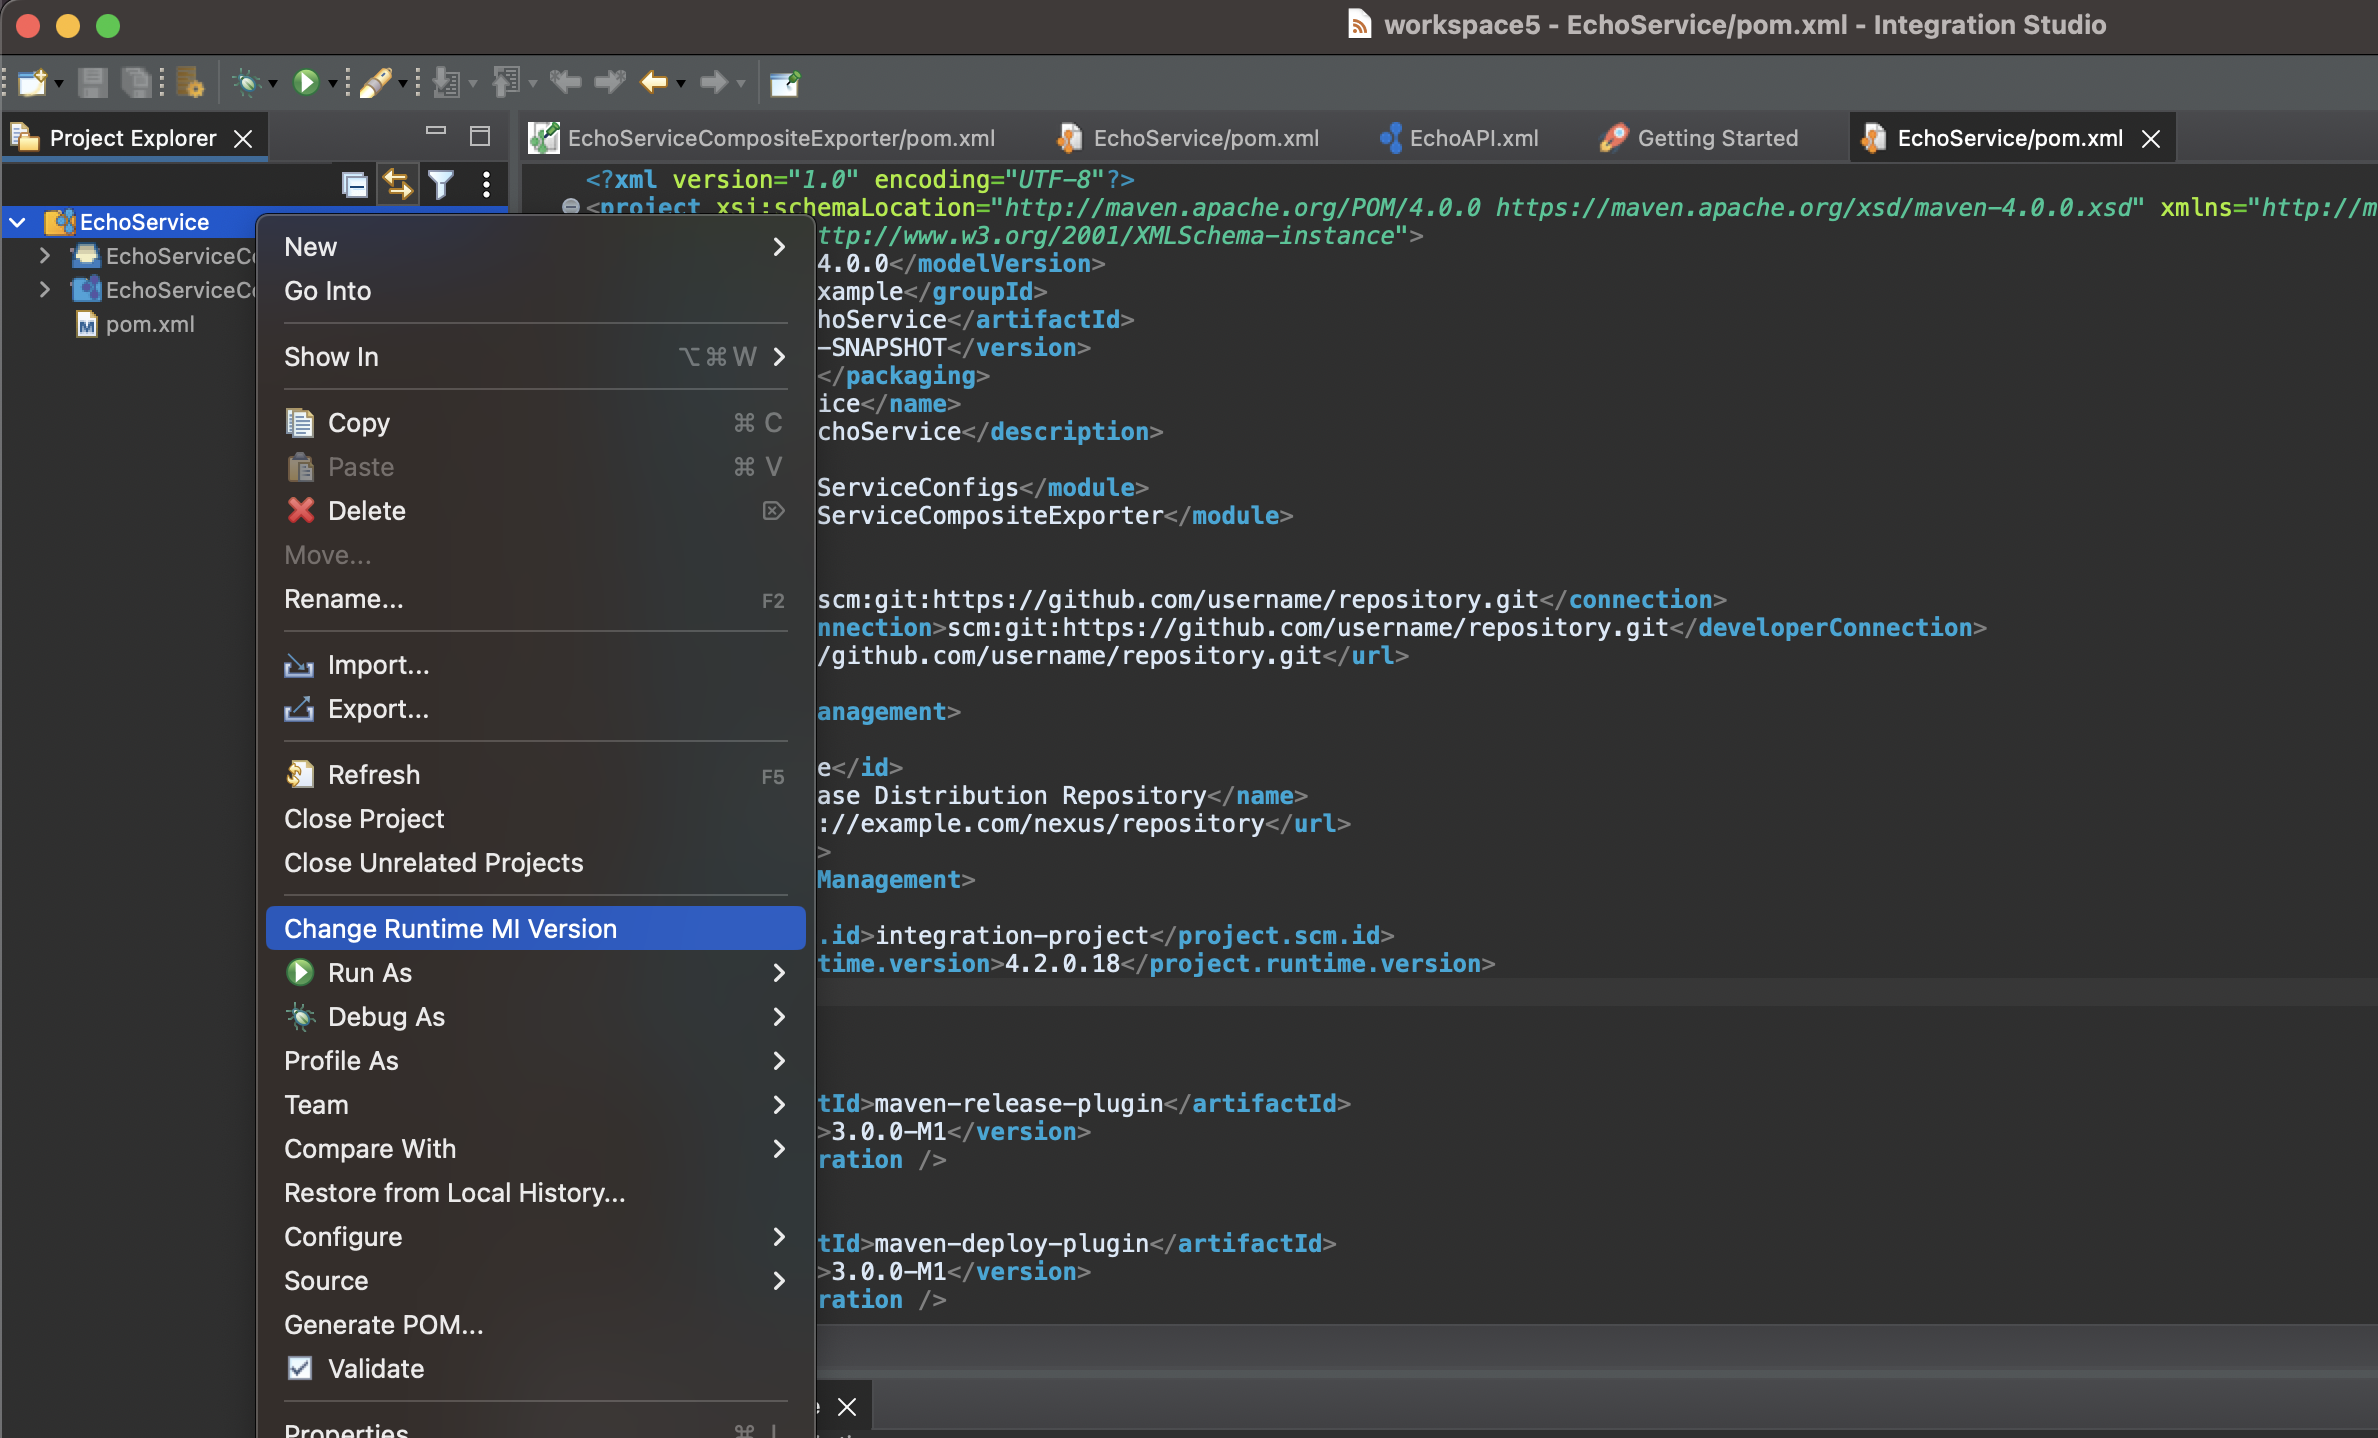Viewport: 2378px width, 1438px height.
Task: Expand the first EchoServiceC... child folder
Action: 45,256
